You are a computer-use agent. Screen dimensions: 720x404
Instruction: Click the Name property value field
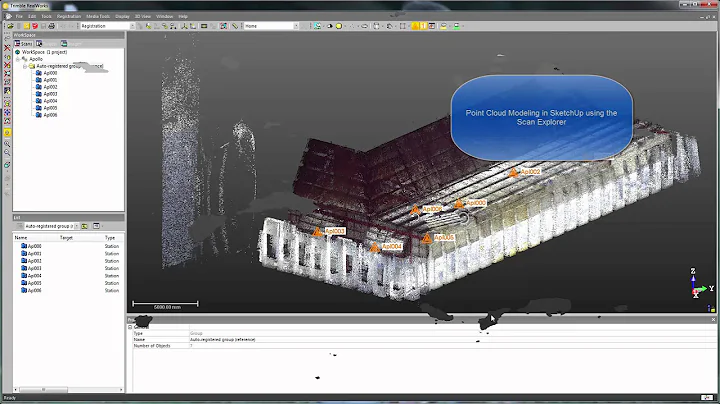click(x=452, y=340)
